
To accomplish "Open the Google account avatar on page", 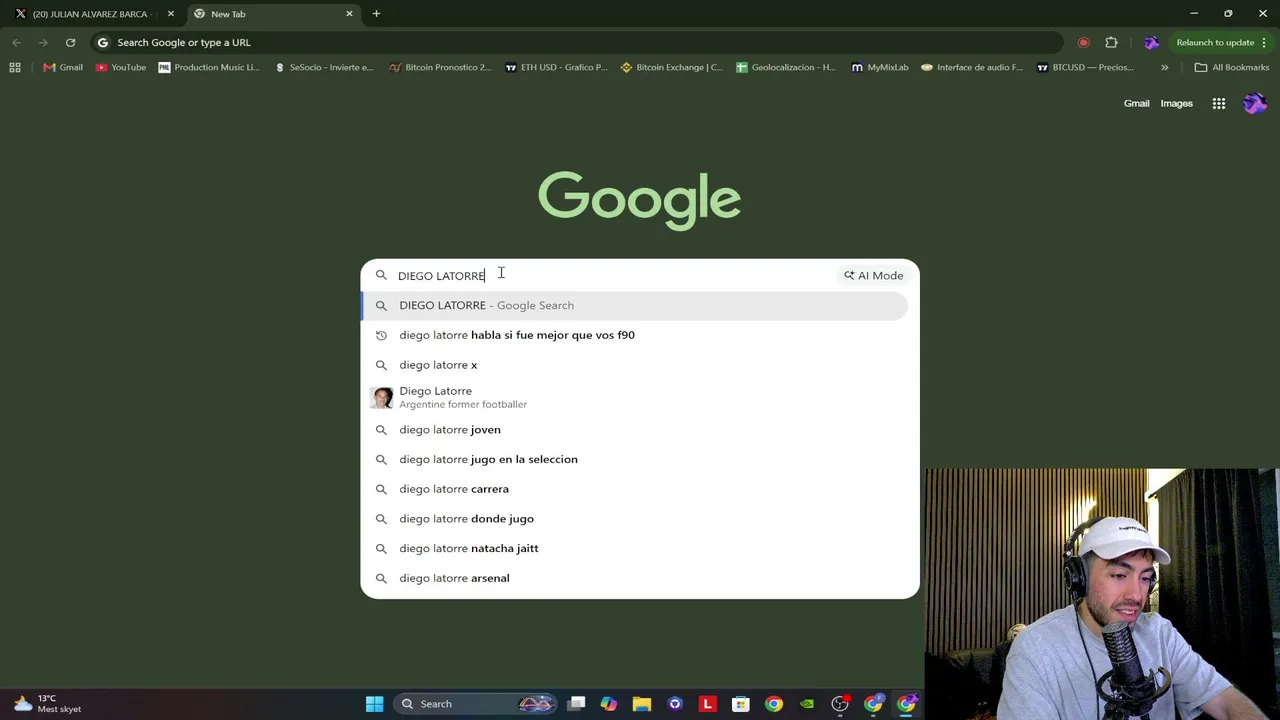I will click(1254, 103).
